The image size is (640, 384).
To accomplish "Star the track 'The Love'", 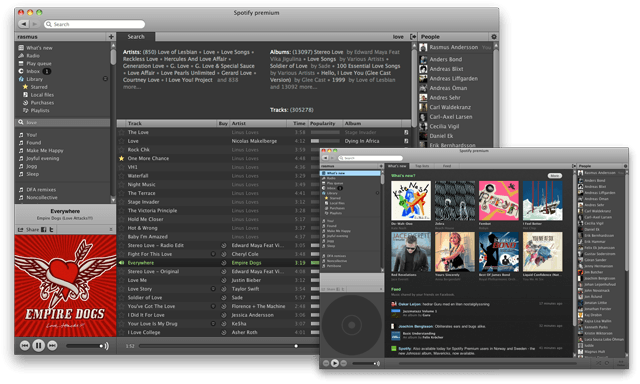I will [x=121, y=132].
